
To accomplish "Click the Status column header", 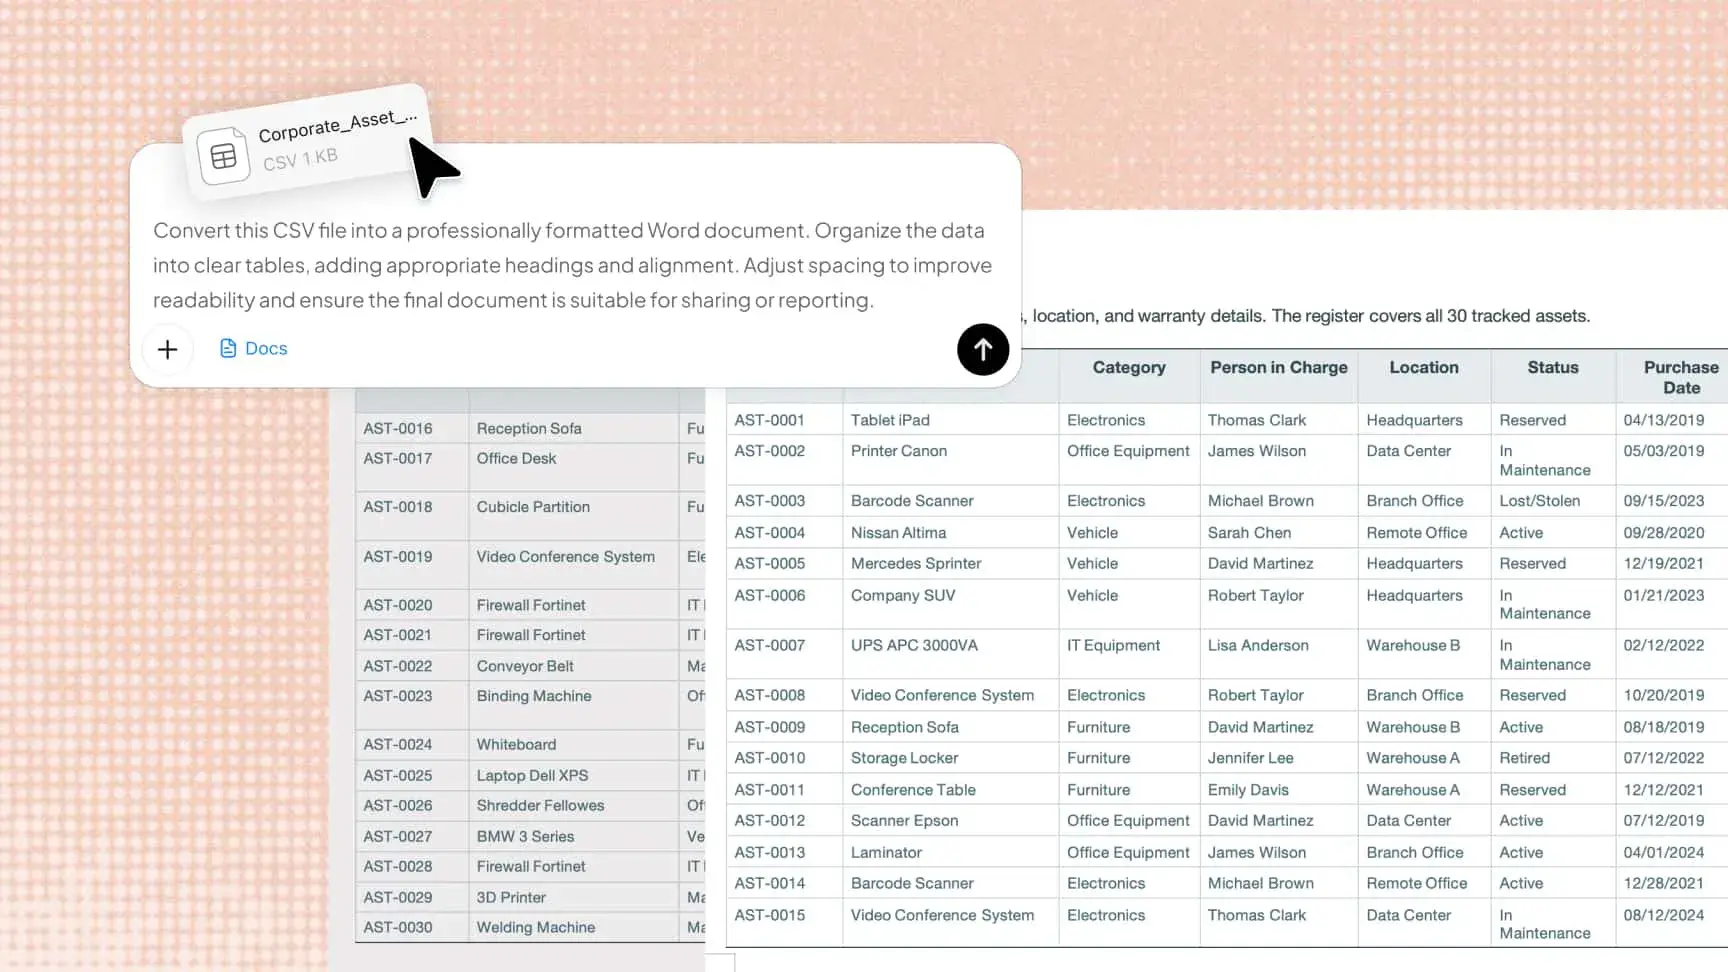I will pos(1553,368).
